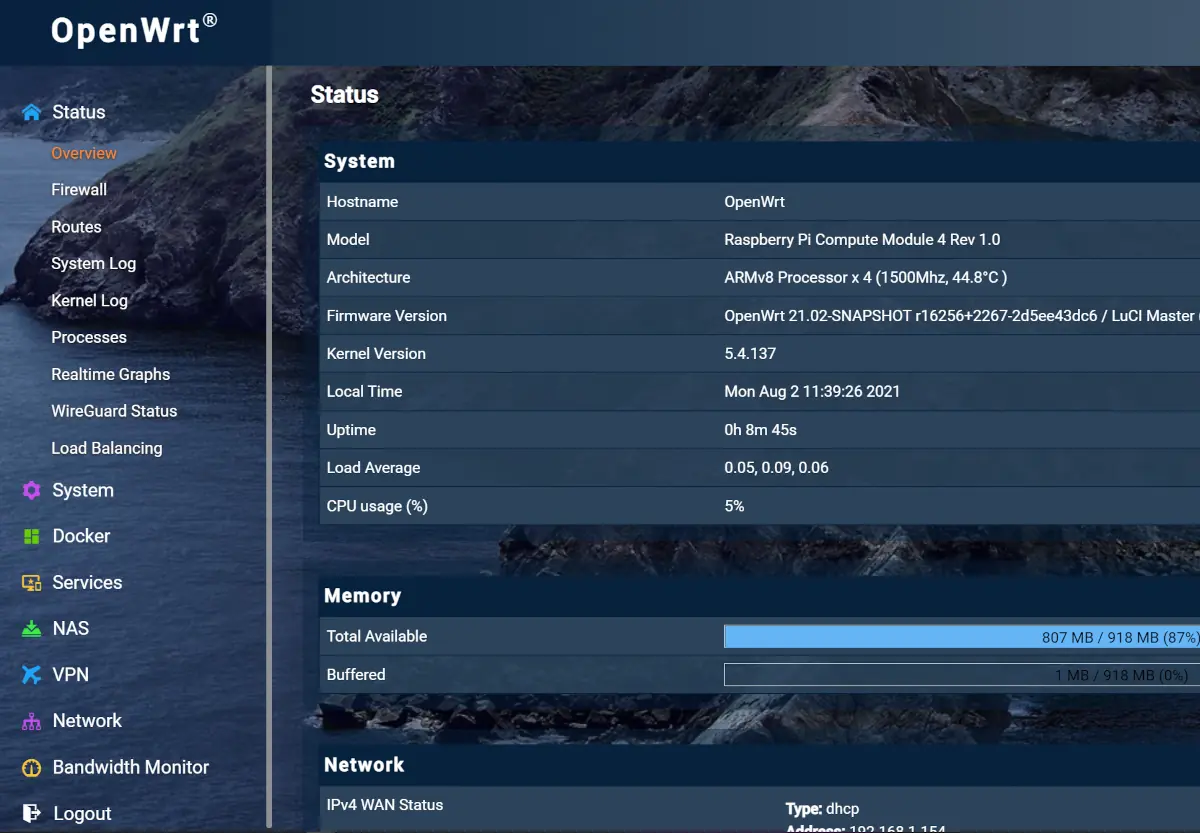This screenshot has height=833, width=1200.
Task: Click the green Docker icon
Action: (x=32, y=536)
